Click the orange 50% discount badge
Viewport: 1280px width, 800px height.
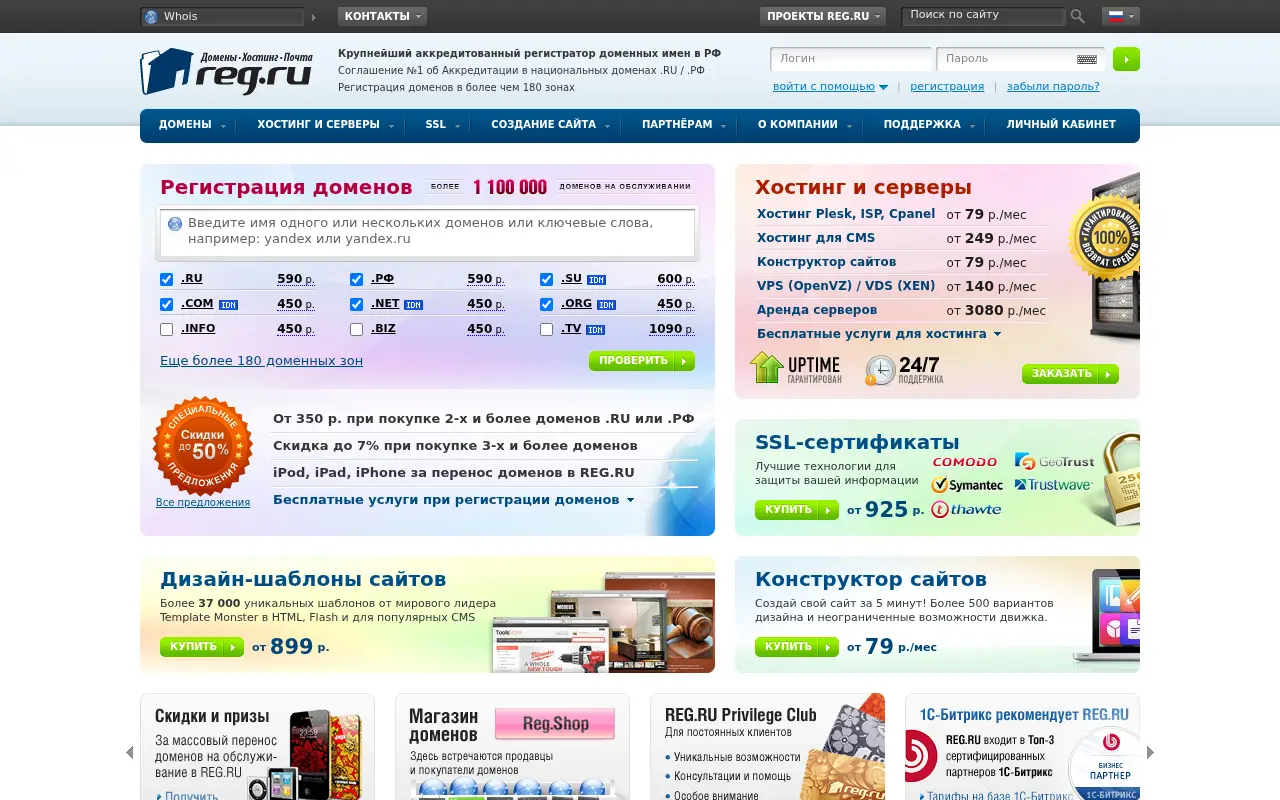203,446
